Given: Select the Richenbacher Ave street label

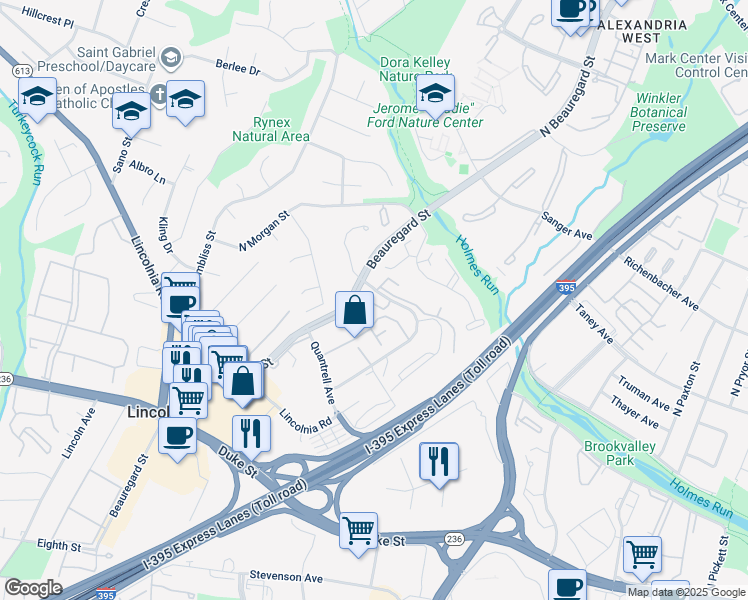Looking at the screenshot, I should (661, 284).
